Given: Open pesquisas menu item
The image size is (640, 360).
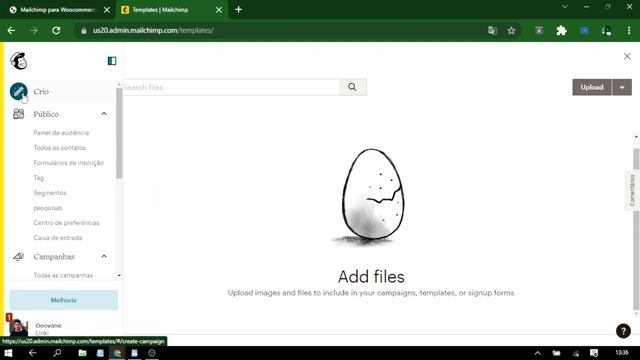Looking at the screenshot, I should 48,208.
